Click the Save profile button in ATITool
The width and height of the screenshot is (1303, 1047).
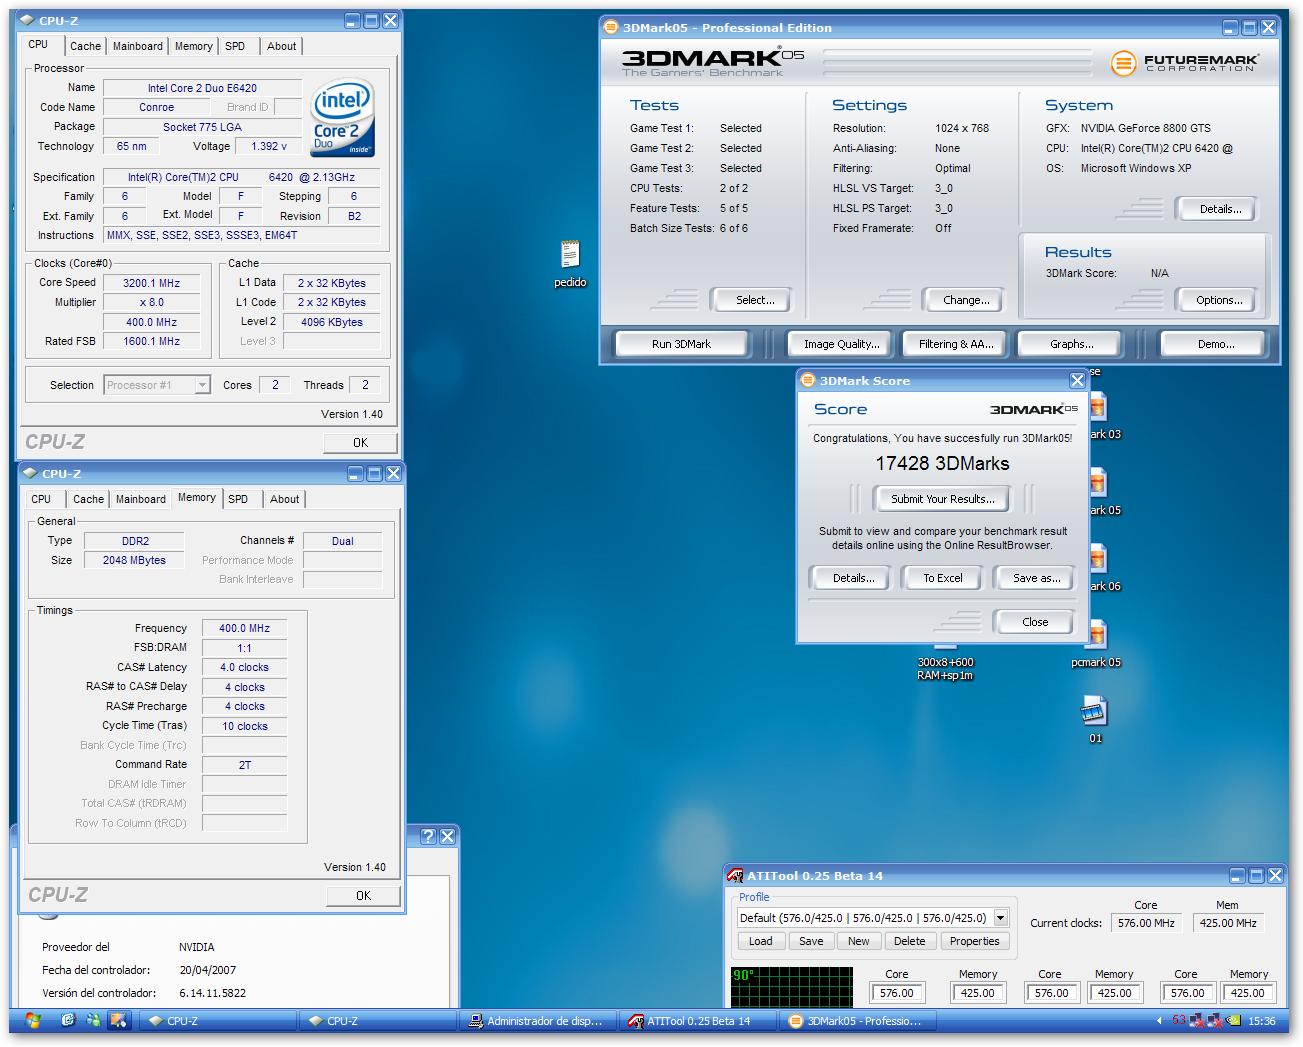point(811,941)
